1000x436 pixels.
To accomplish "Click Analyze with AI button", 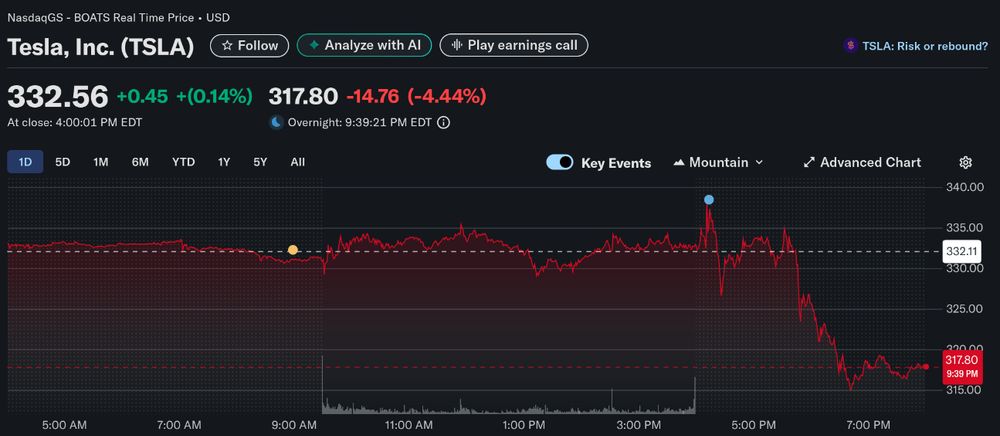I will coord(364,45).
